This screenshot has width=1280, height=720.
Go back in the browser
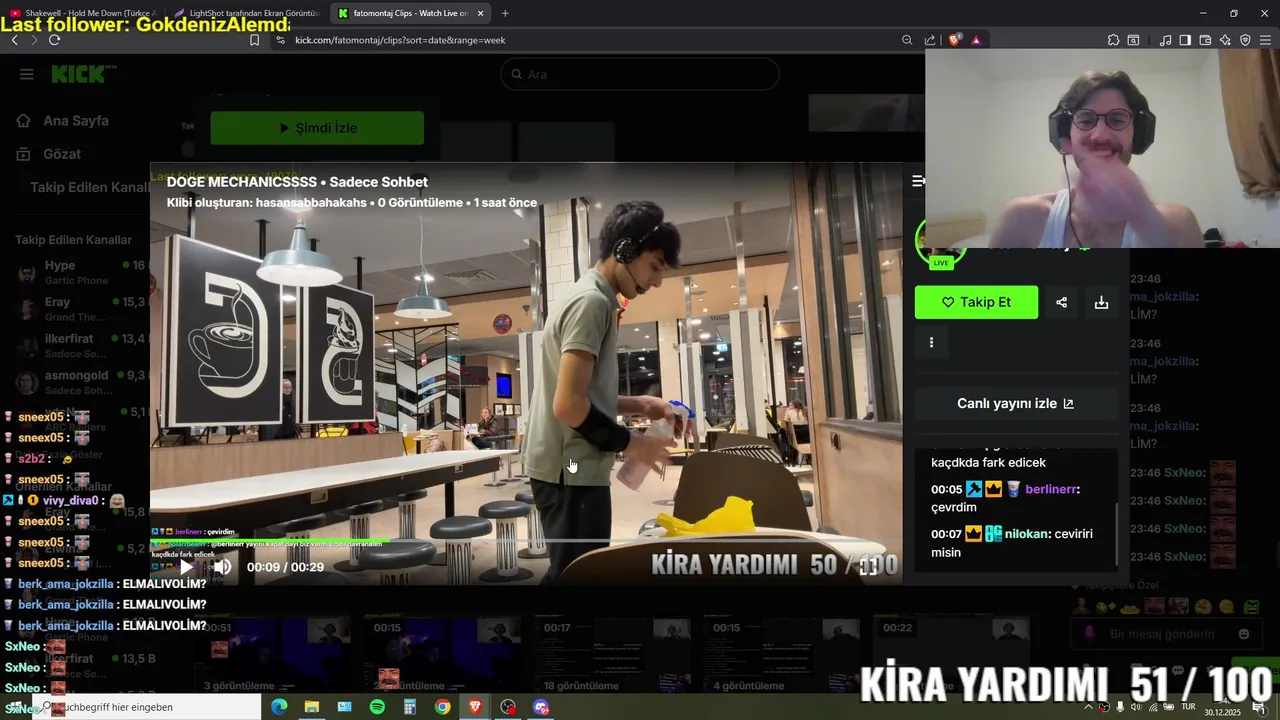pyautogui.click(x=14, y=40)
